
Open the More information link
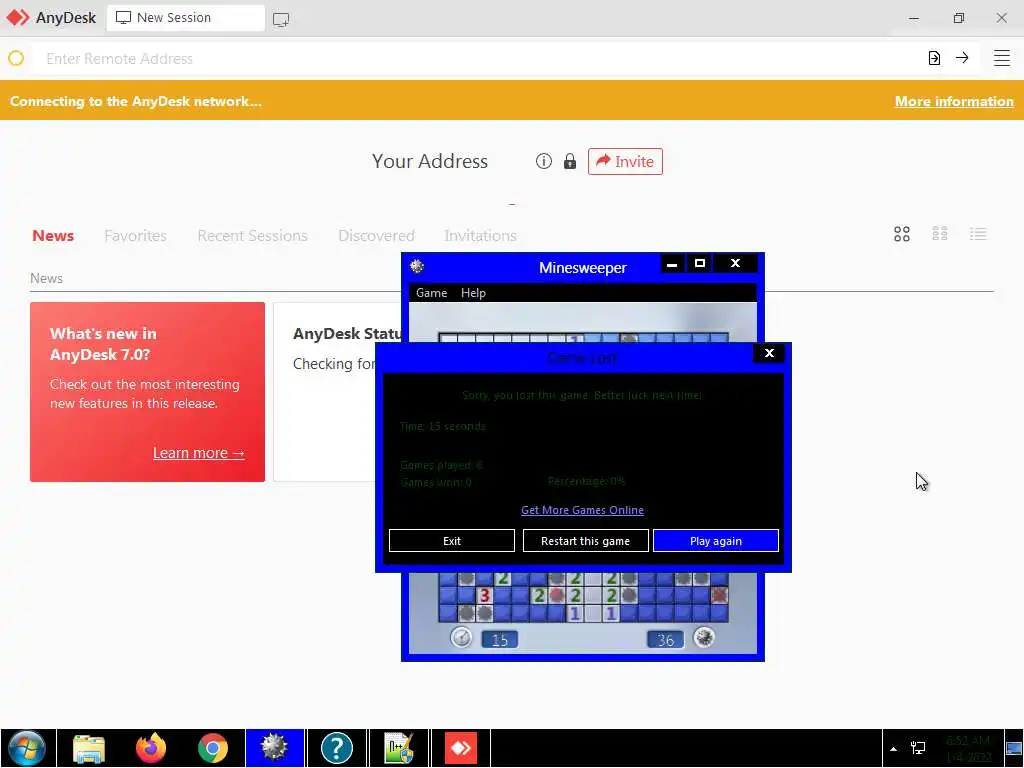point(954,101)
